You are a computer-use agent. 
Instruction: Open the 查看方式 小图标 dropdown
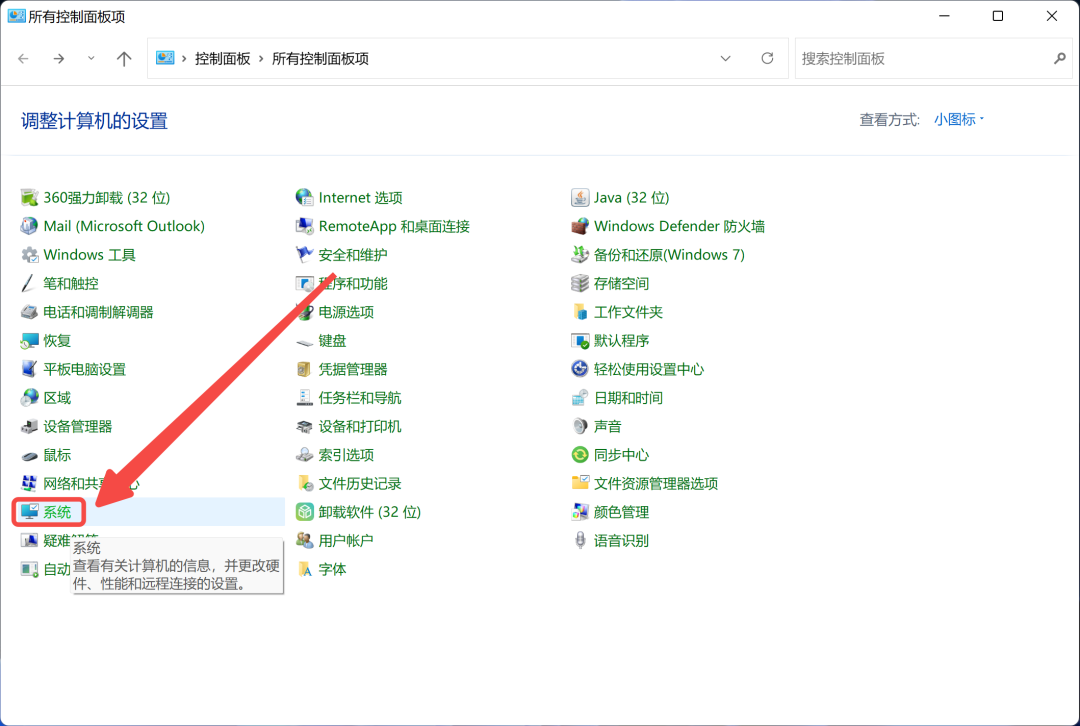pos(959,120)
